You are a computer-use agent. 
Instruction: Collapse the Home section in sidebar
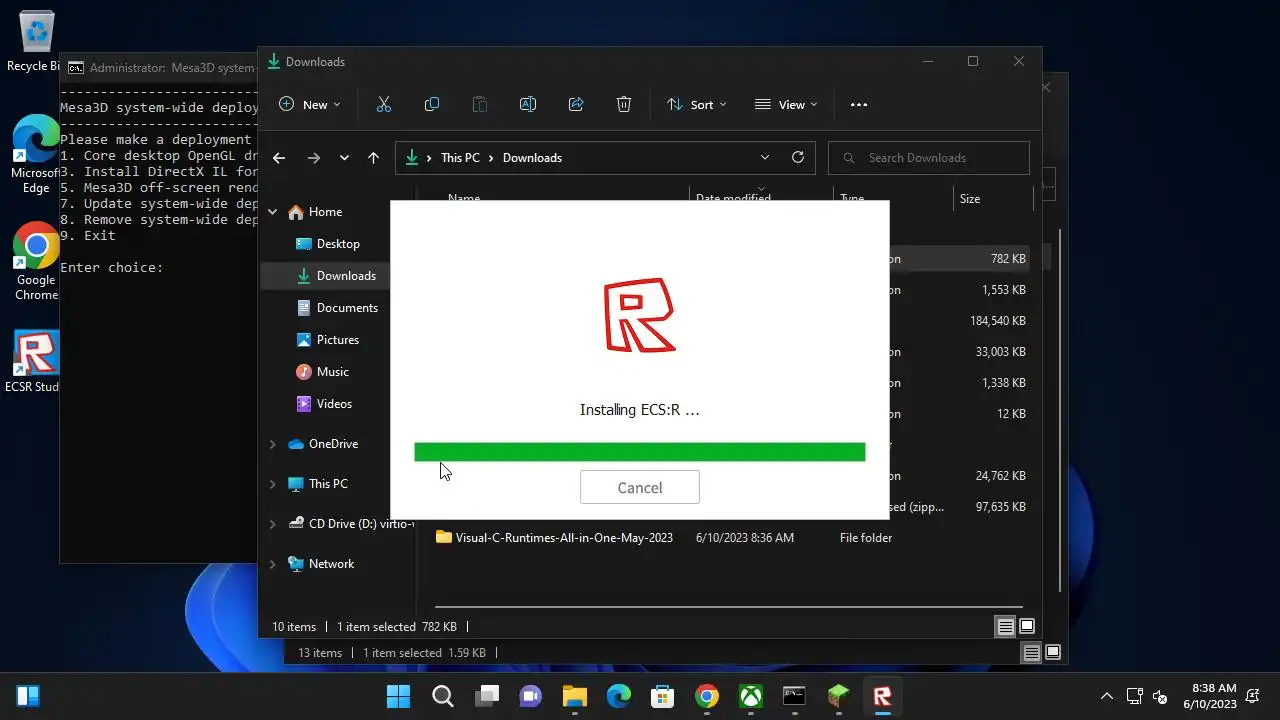pyautogui.click(x=272, y=212)
